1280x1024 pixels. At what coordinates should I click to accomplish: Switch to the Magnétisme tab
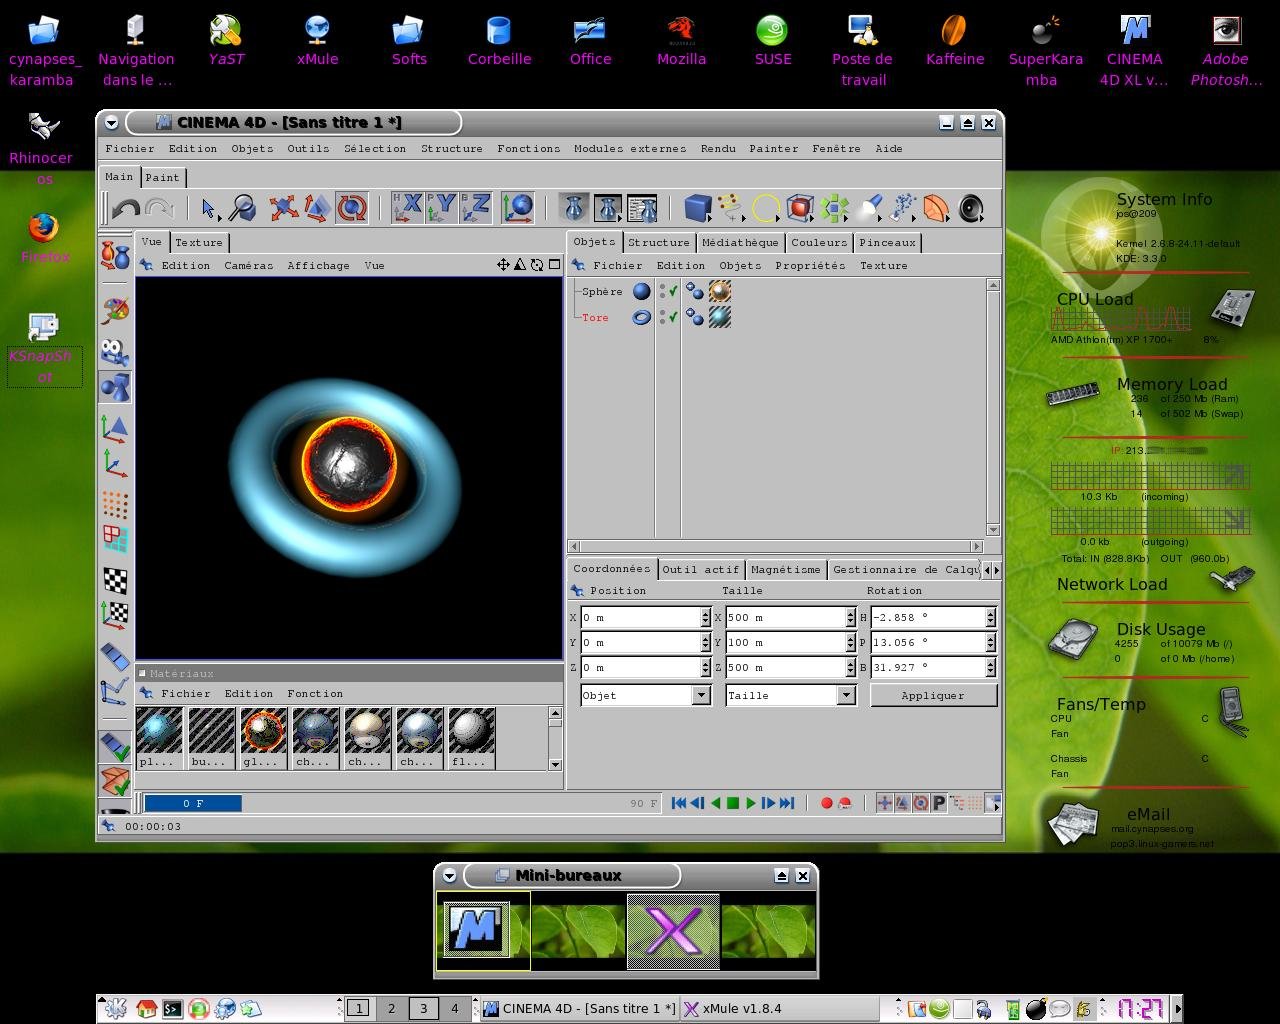click(x=785, y=569)
